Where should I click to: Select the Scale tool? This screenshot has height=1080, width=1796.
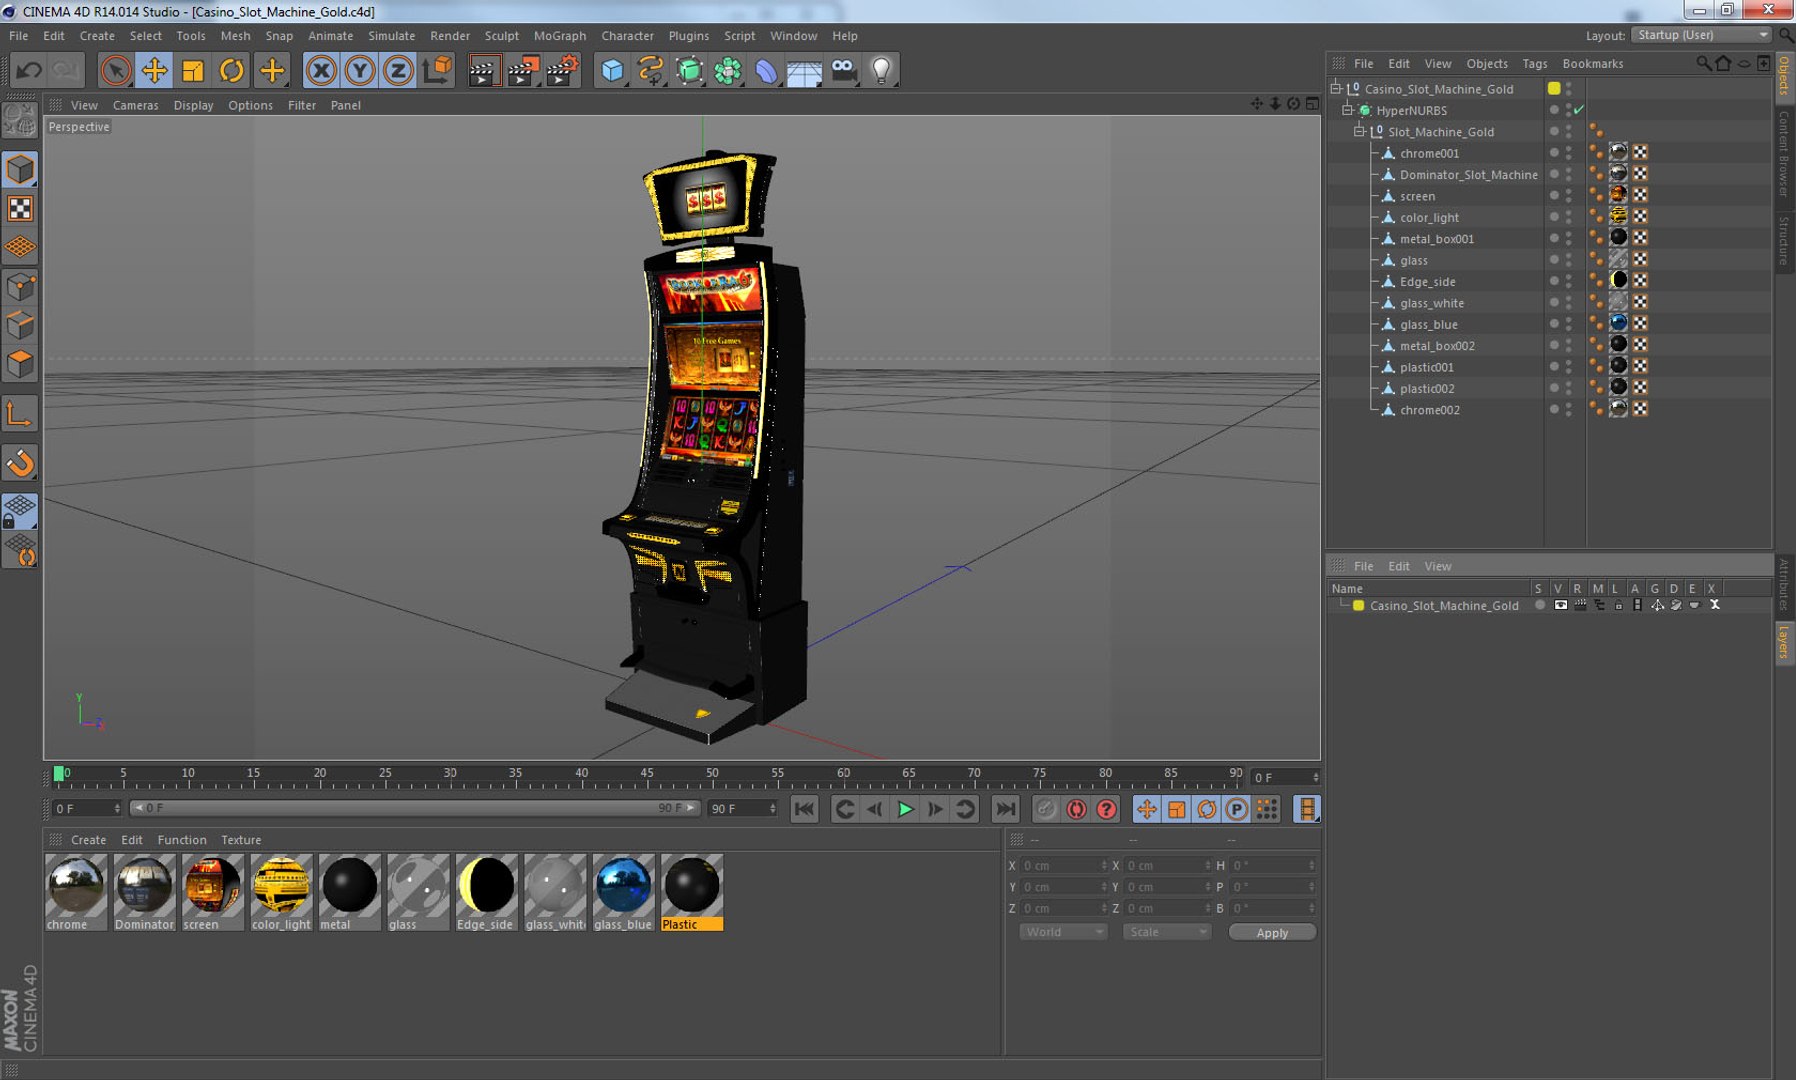193,70
